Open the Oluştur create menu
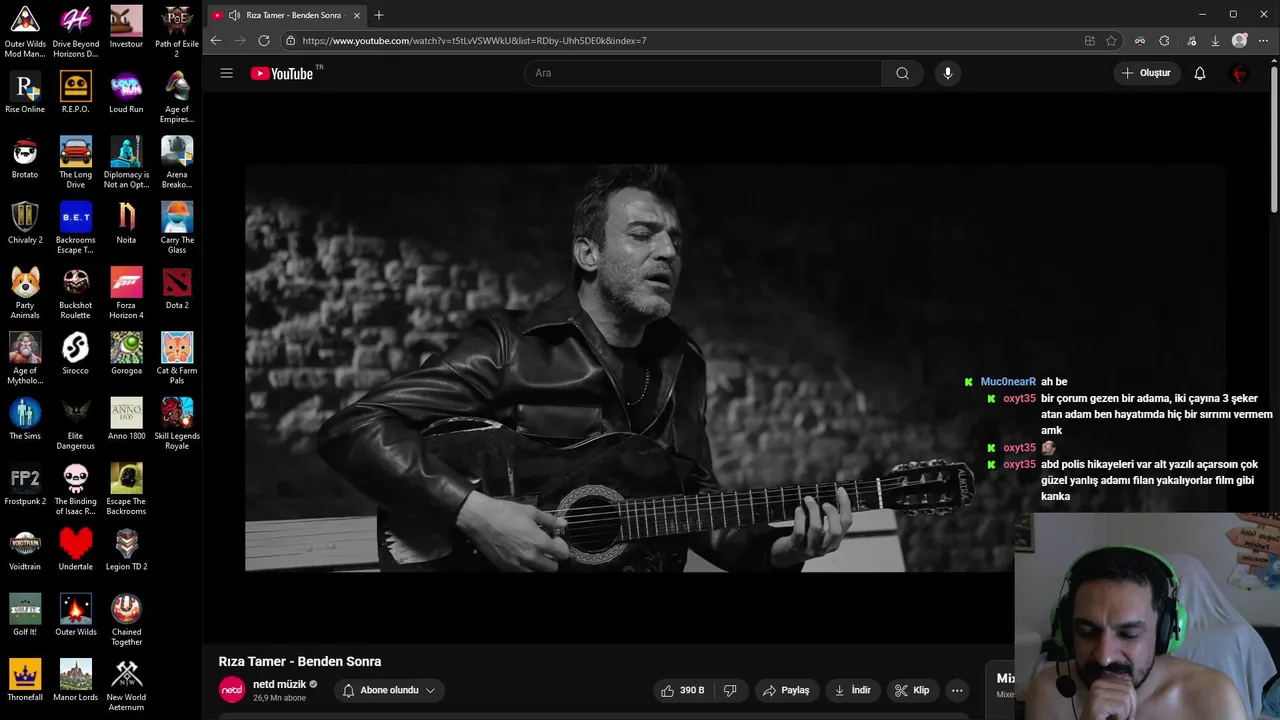Image resolution: width=1280 pixels, height=720 pixels. (1146, 73)
